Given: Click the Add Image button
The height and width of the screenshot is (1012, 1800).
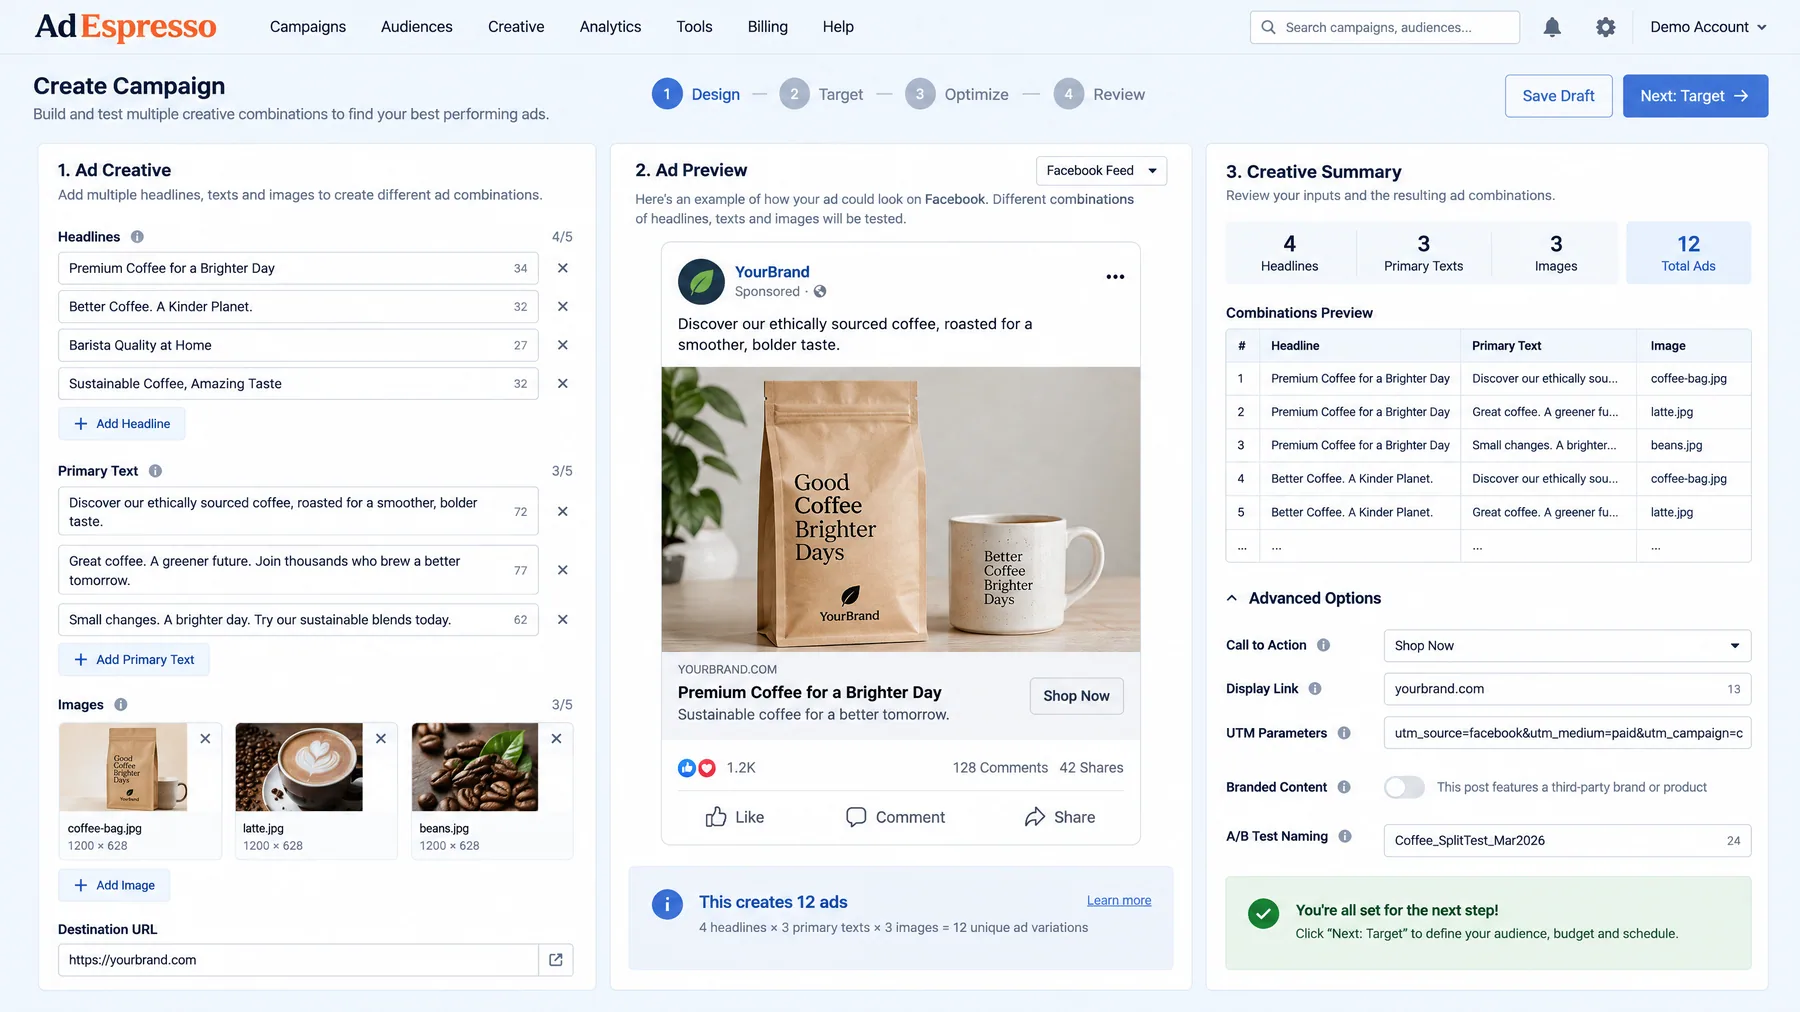Looking at the screenshot, I should coord(114,886).
